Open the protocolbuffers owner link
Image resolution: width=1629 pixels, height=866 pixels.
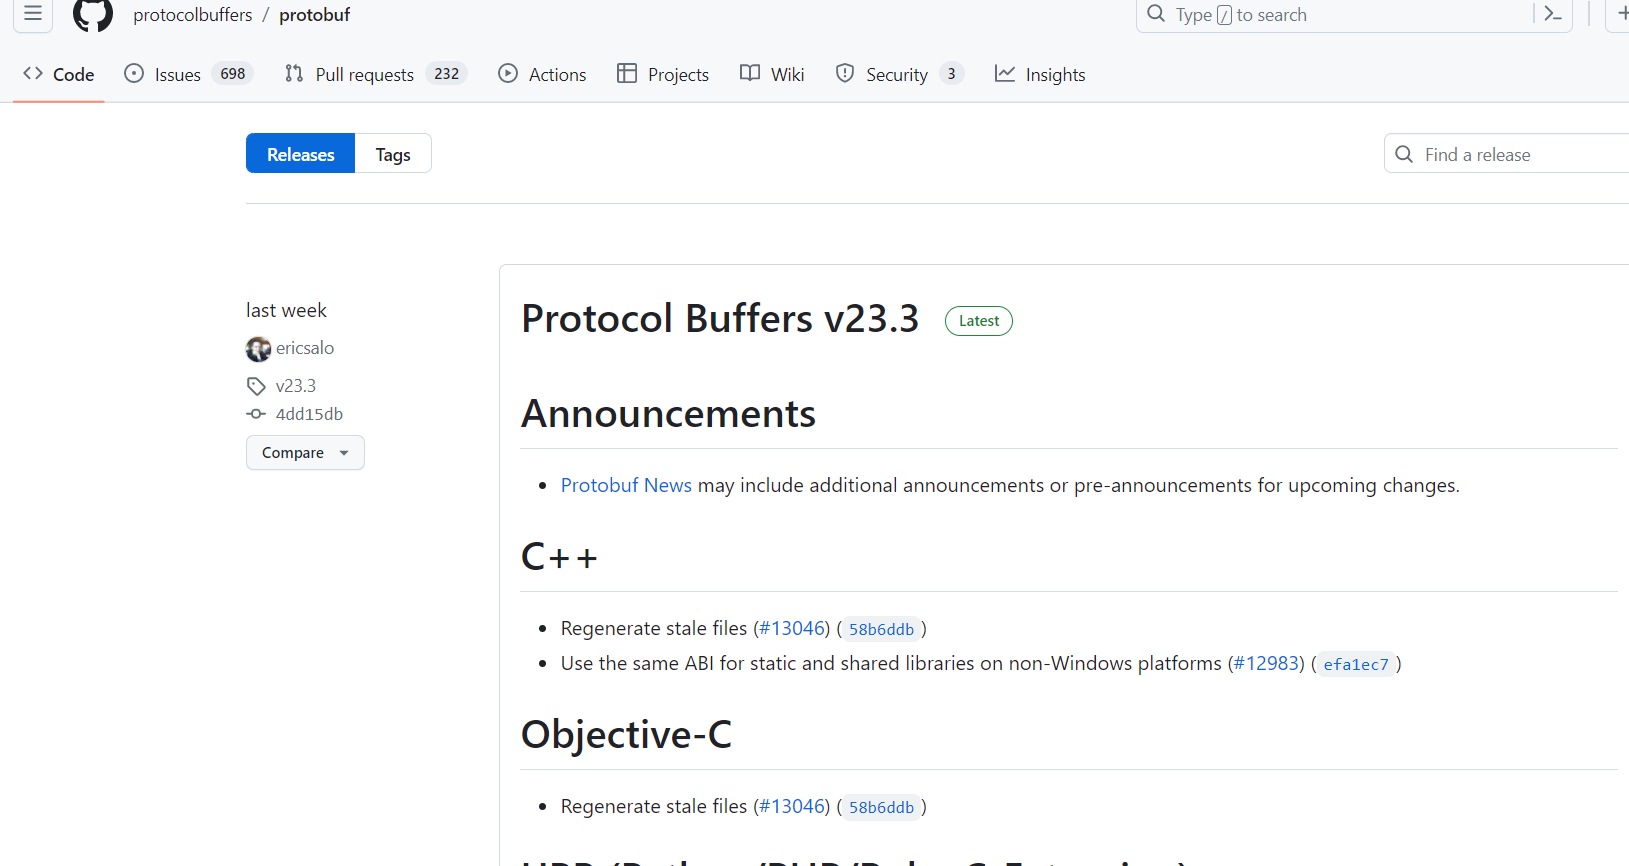pos(193,15)
